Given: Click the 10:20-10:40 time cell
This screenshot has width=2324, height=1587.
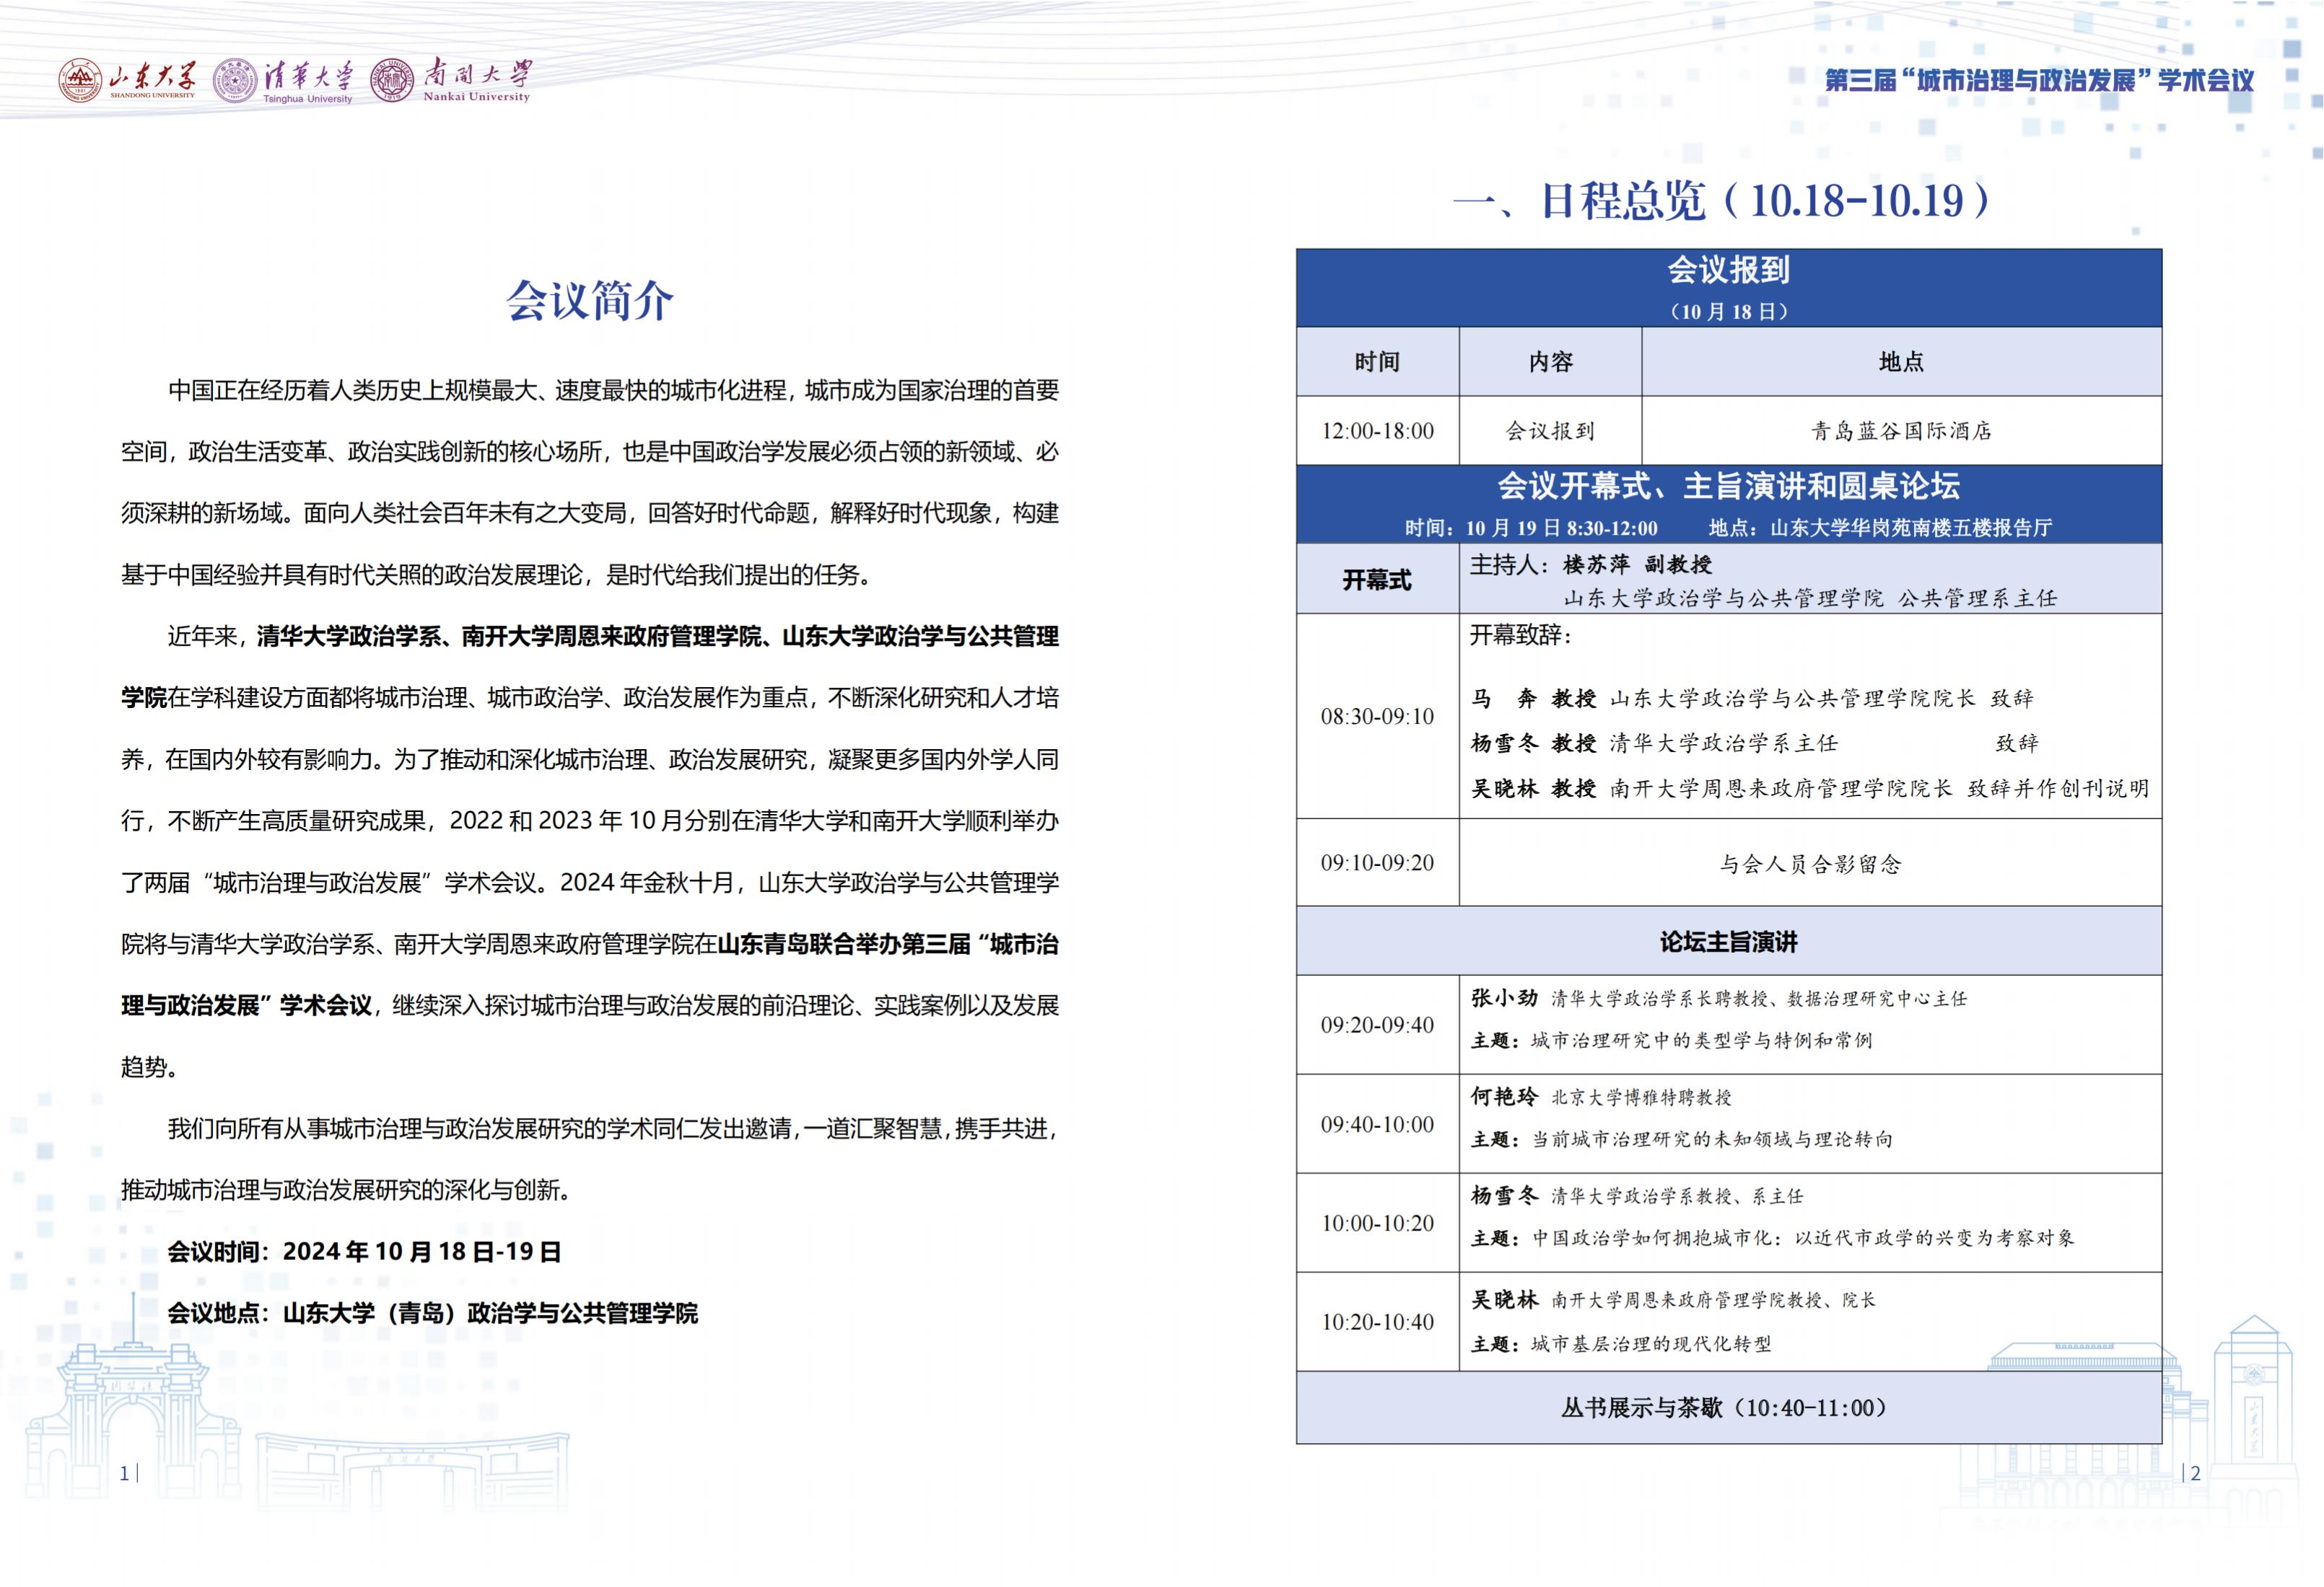Looking at the screenshot, I should 1377,1322.
